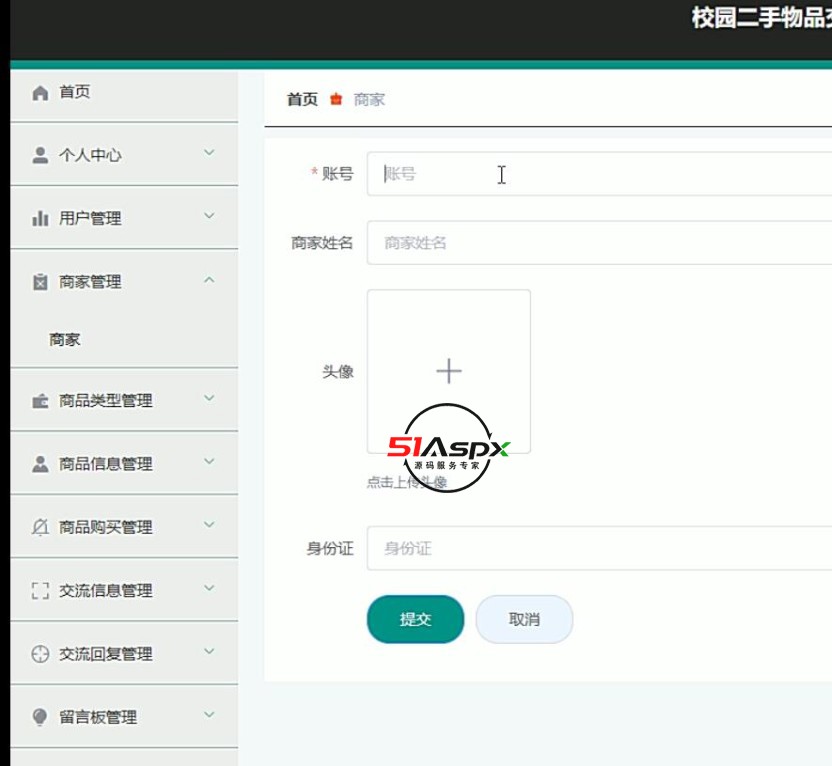The height and width of the screenshot is (766, 832).
Task: Click the wallet icon beside 商品类型管理
Action: [40, 401]
